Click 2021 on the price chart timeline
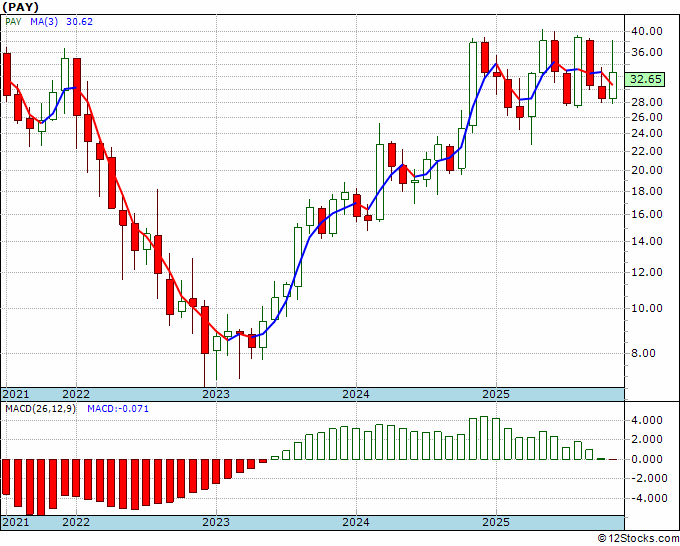 (16, 394)
